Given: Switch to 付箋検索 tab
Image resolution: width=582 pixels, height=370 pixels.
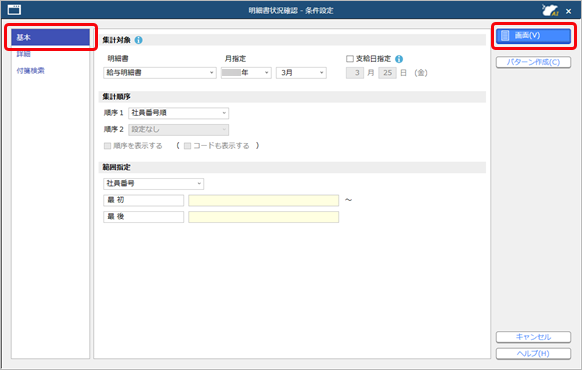Looking at the screenshot, I should [30, 71].
